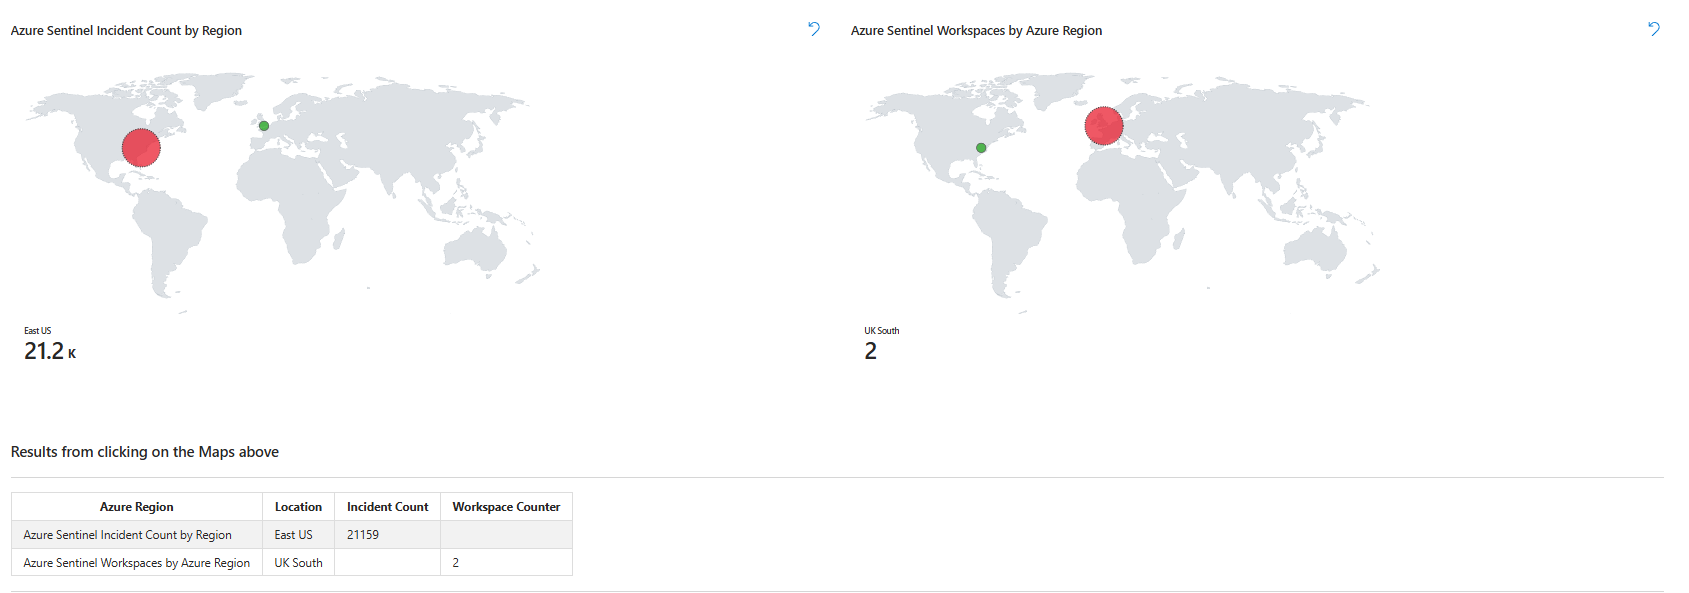Image resolution: width=1689 pixels, height=593 pixels.
Task: Sort table by Azure Region column header
Action: [136, 507]
